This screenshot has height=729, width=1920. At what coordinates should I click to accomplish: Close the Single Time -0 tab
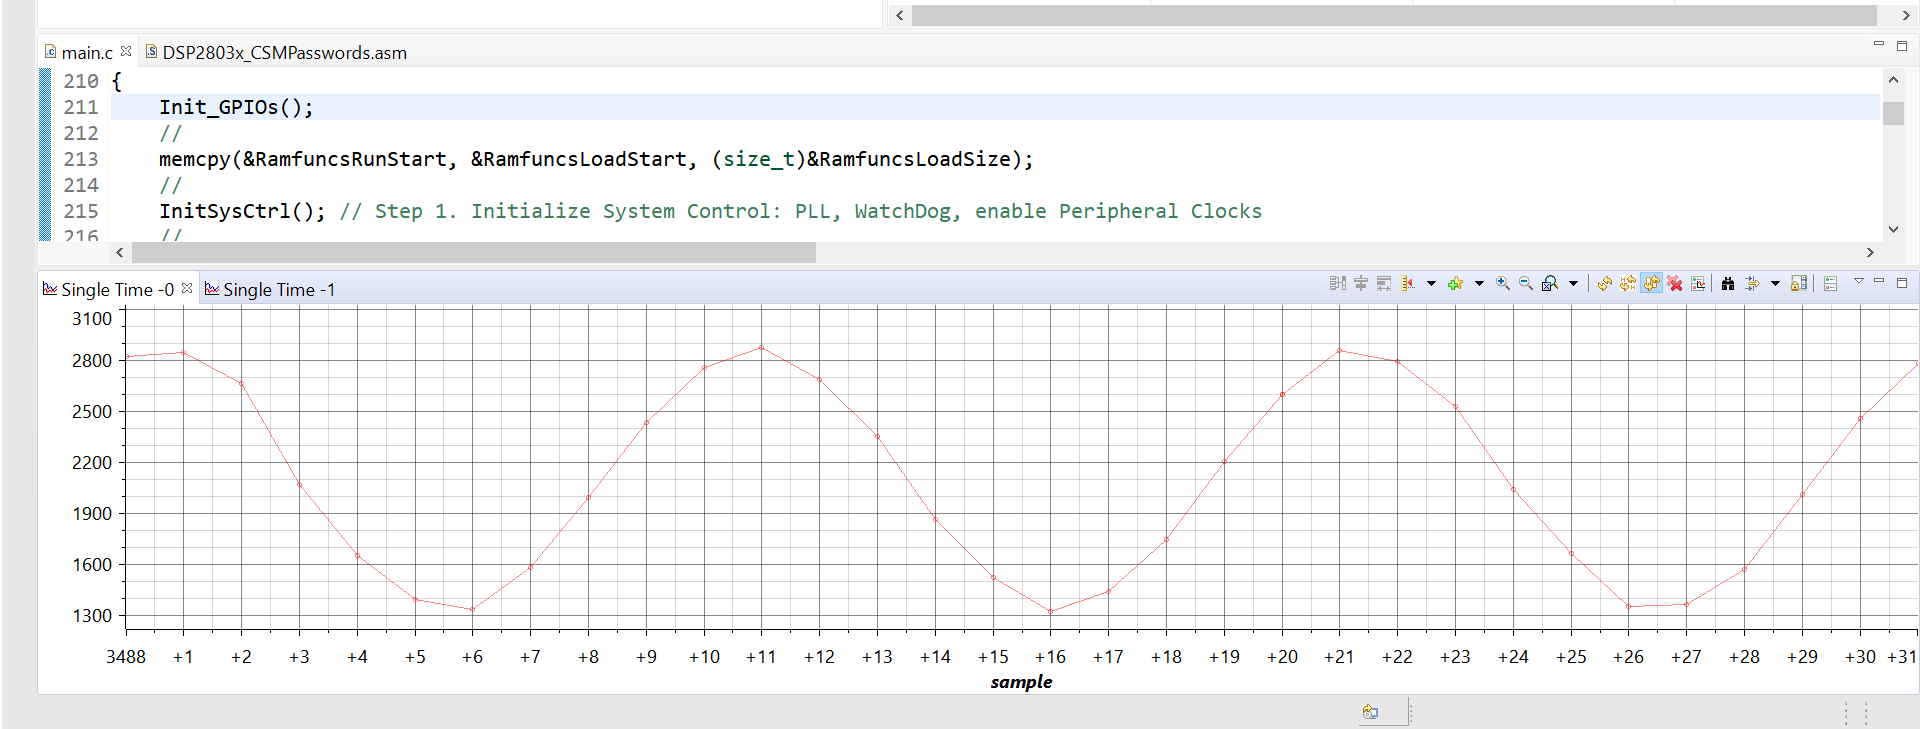coord(187,288)
